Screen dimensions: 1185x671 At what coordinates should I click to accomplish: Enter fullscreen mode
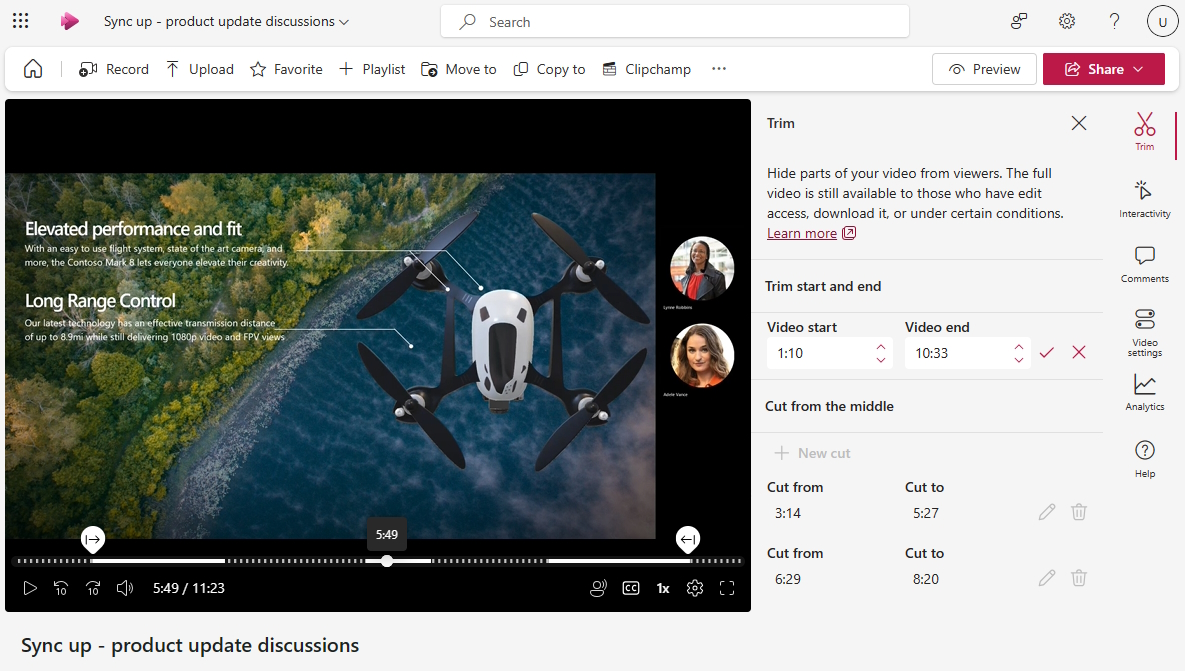tap(727, 588)
